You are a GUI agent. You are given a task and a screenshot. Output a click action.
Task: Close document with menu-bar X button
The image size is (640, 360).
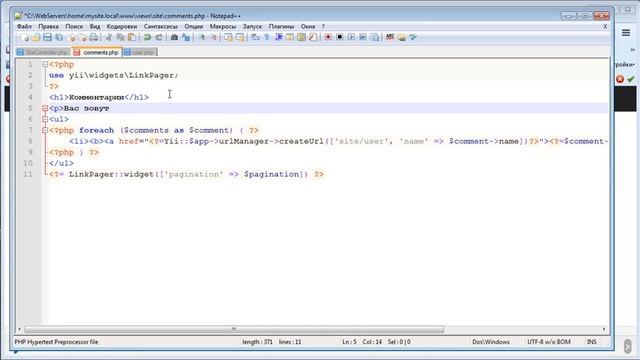coord(605,27)
